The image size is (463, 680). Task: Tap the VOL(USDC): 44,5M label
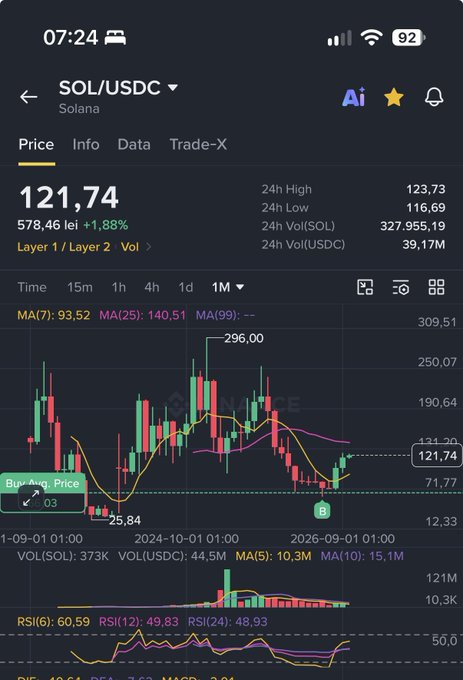[172, 556]
